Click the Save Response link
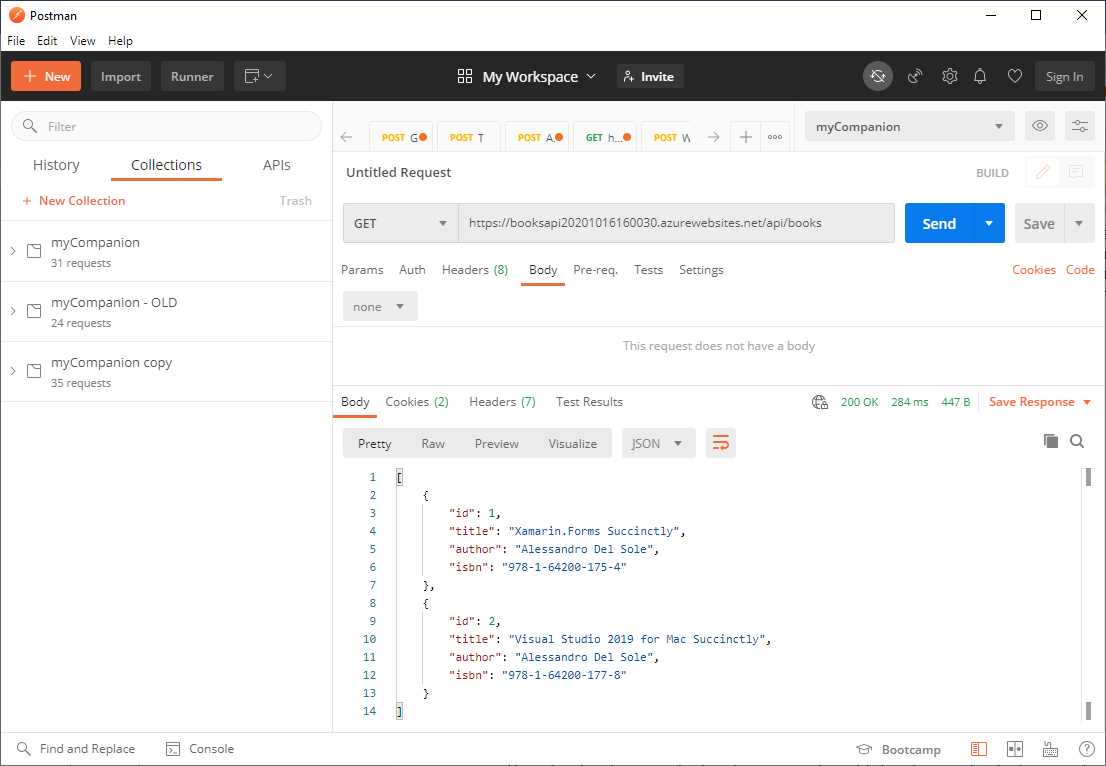The width and height of the screenshot is (1106, 766). (1032, 401)
